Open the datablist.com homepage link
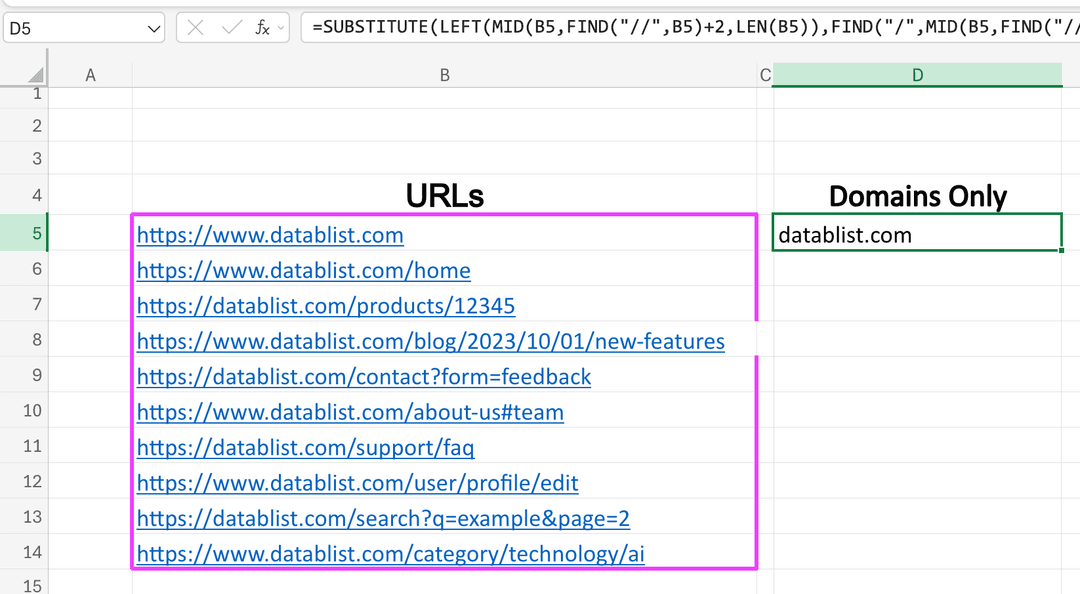 [270, 235]
